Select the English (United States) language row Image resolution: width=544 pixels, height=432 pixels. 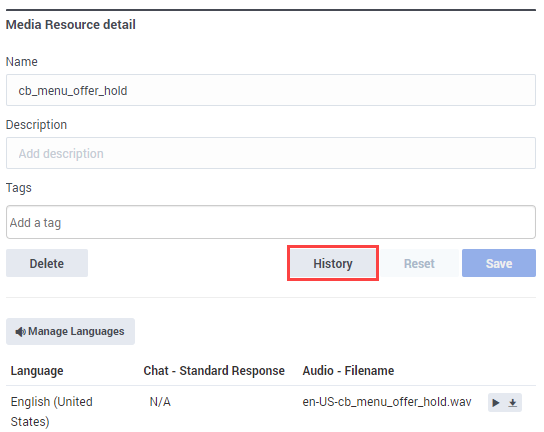click(x=271, y=409)
